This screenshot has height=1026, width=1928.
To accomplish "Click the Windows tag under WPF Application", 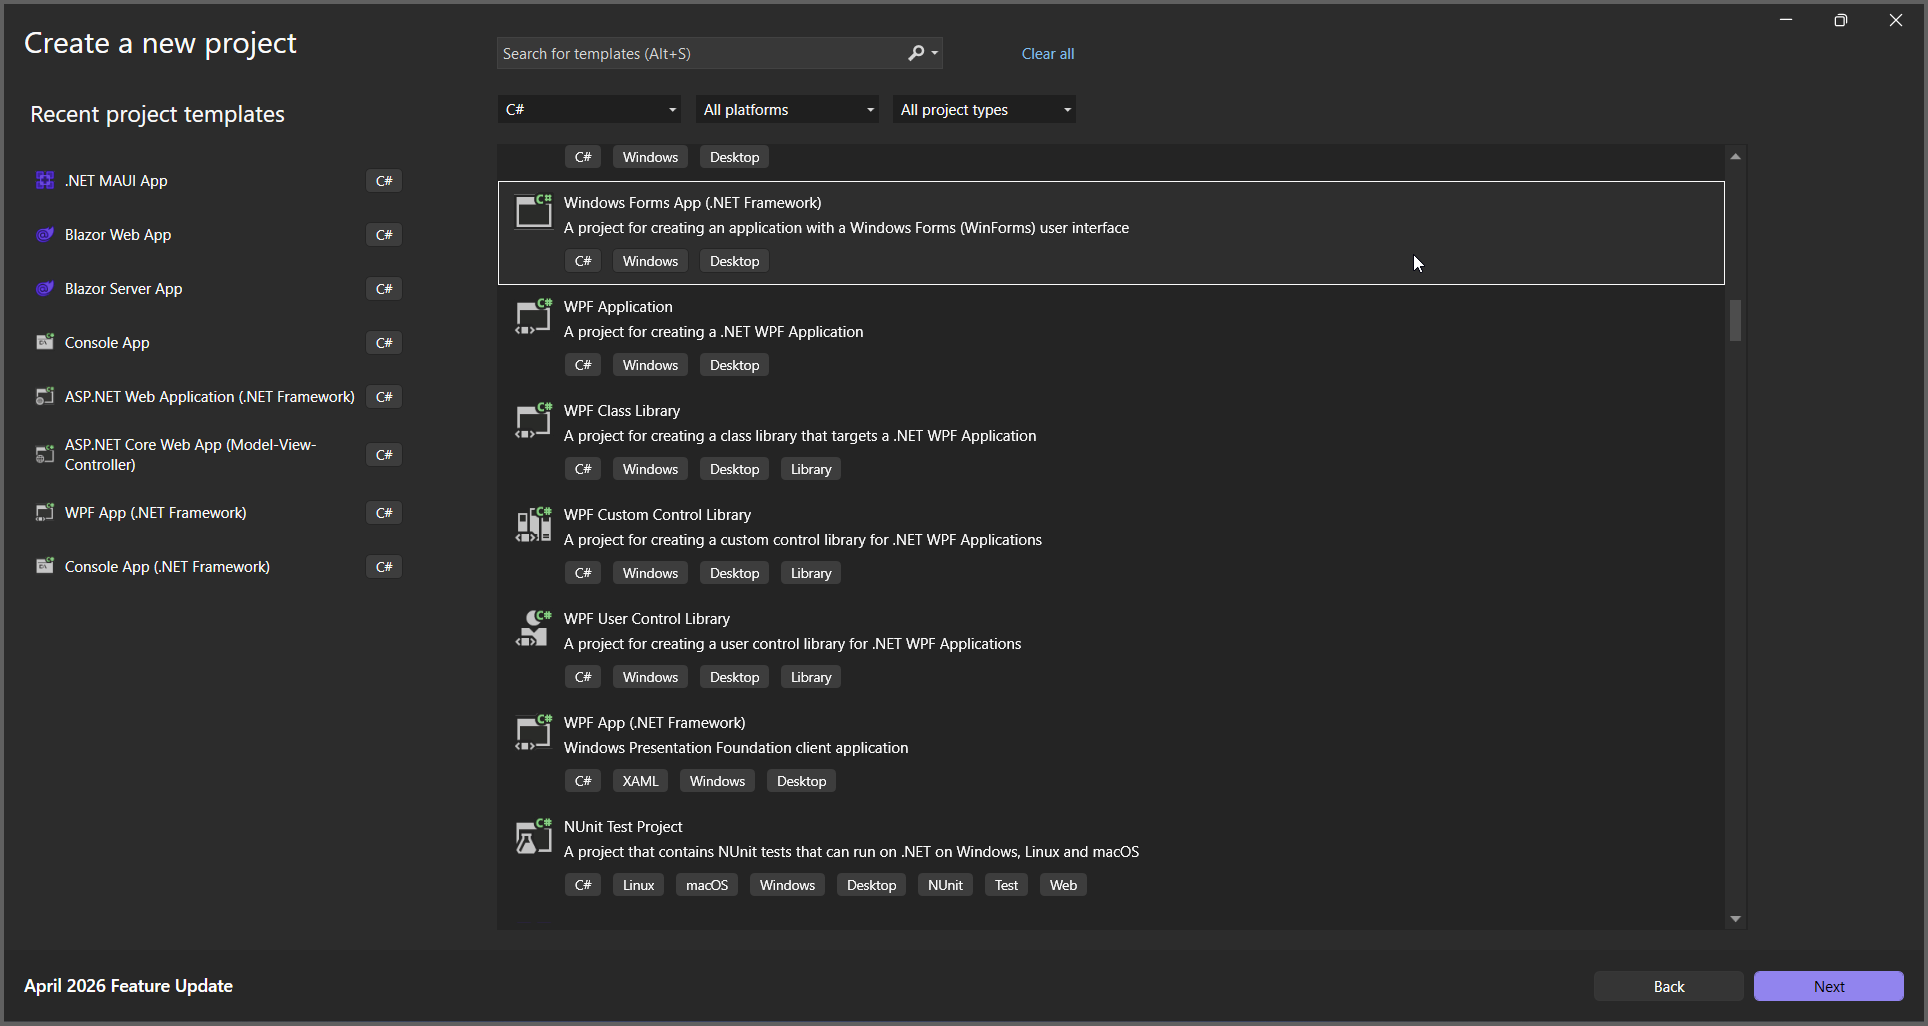I will click(650, 365).
